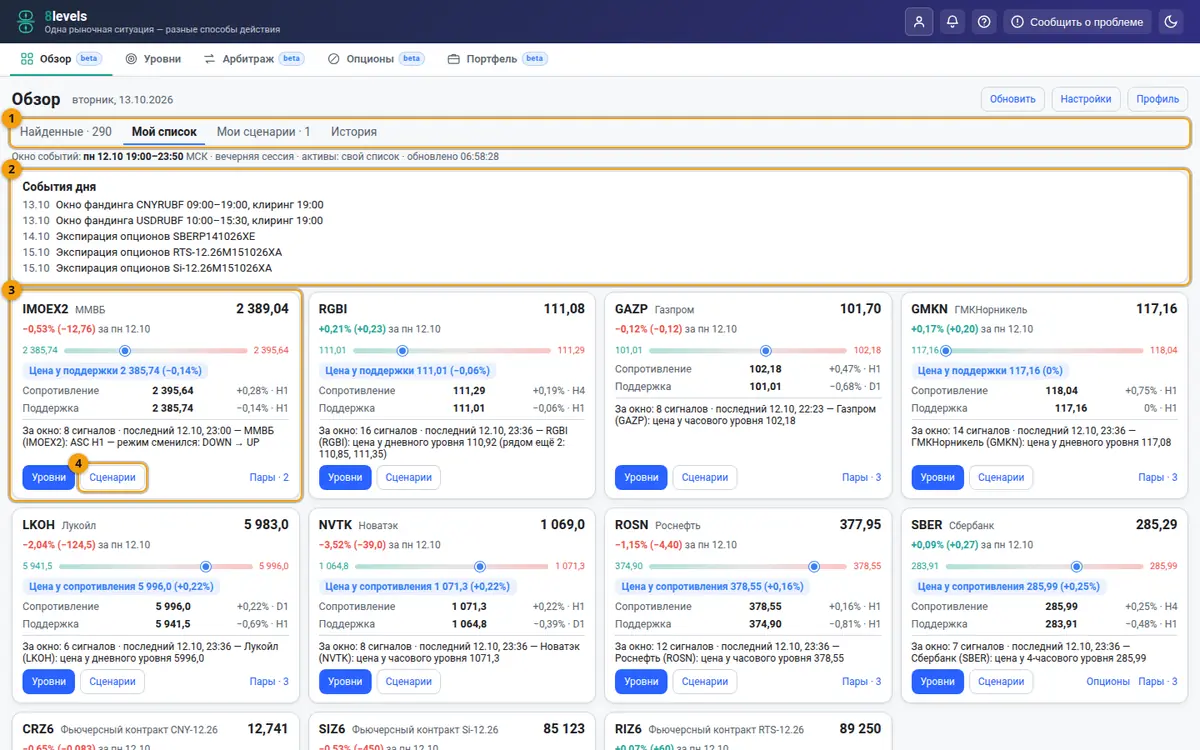The width and height of the screenshot is (1200, 750).
Task: Open Сценарии on the GAZP card
Action: (705, 478)
